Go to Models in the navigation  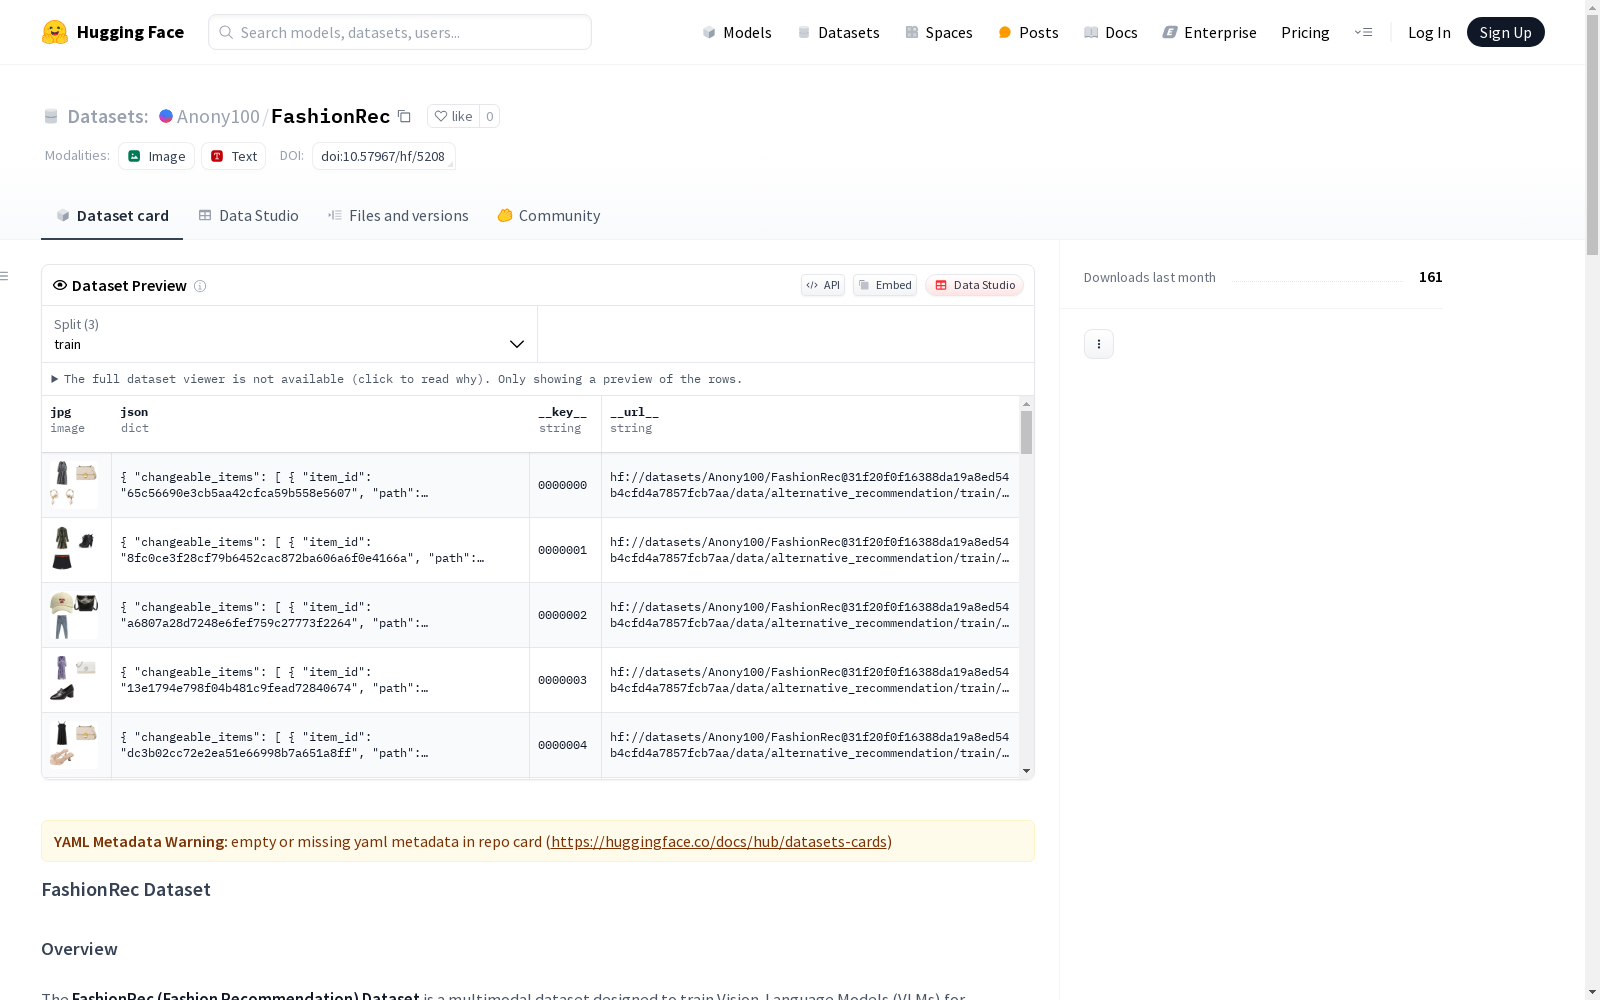737,32
